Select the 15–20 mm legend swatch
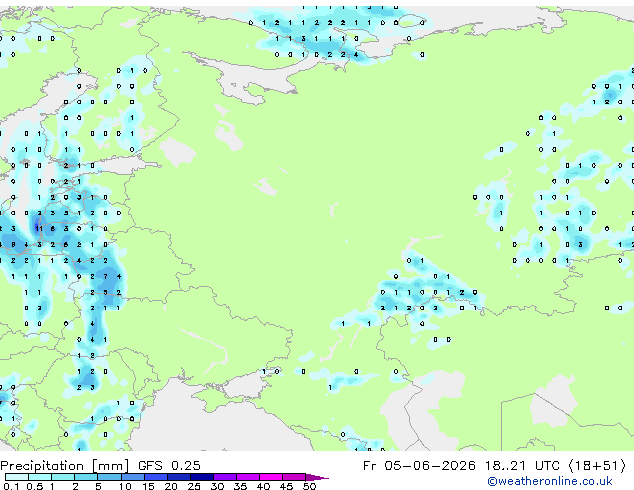This screenshot has width=634, height=490. point(156,477)
